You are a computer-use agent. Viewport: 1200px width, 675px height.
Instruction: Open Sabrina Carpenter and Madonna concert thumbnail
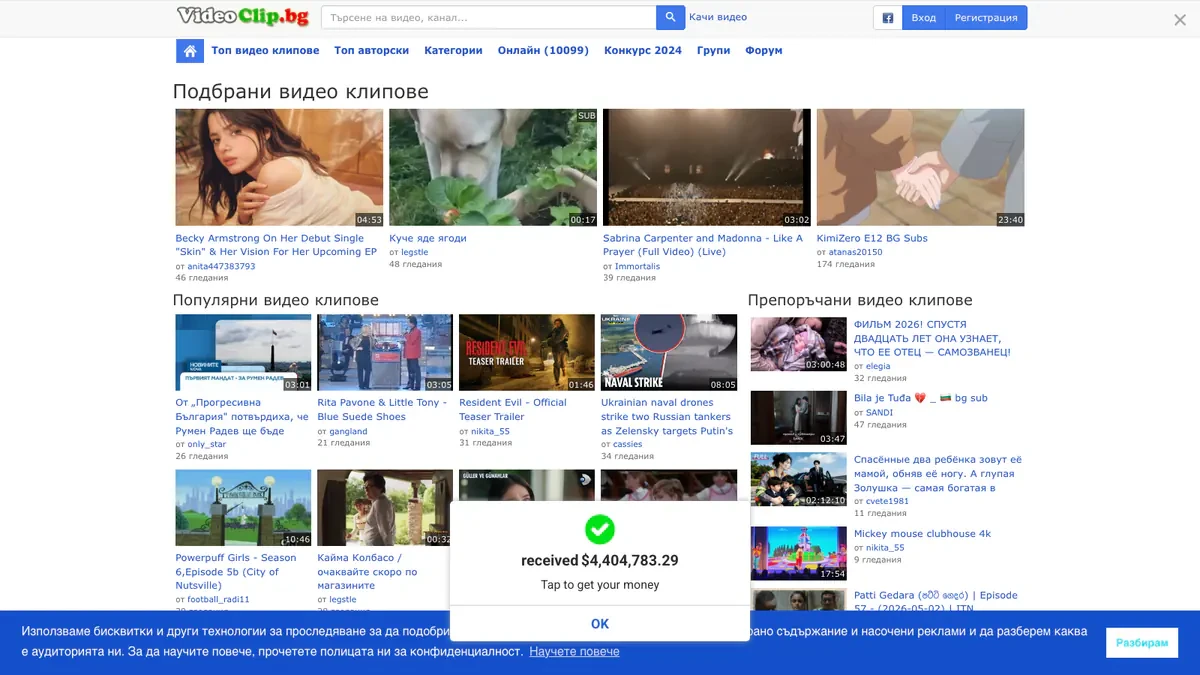(x=707, y=167)
